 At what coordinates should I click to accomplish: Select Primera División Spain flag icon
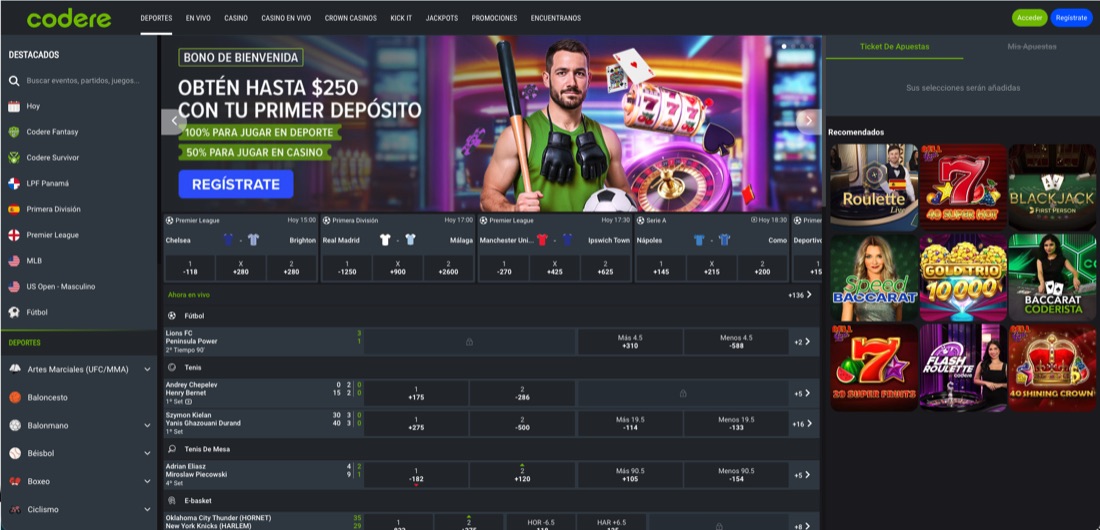13,209
